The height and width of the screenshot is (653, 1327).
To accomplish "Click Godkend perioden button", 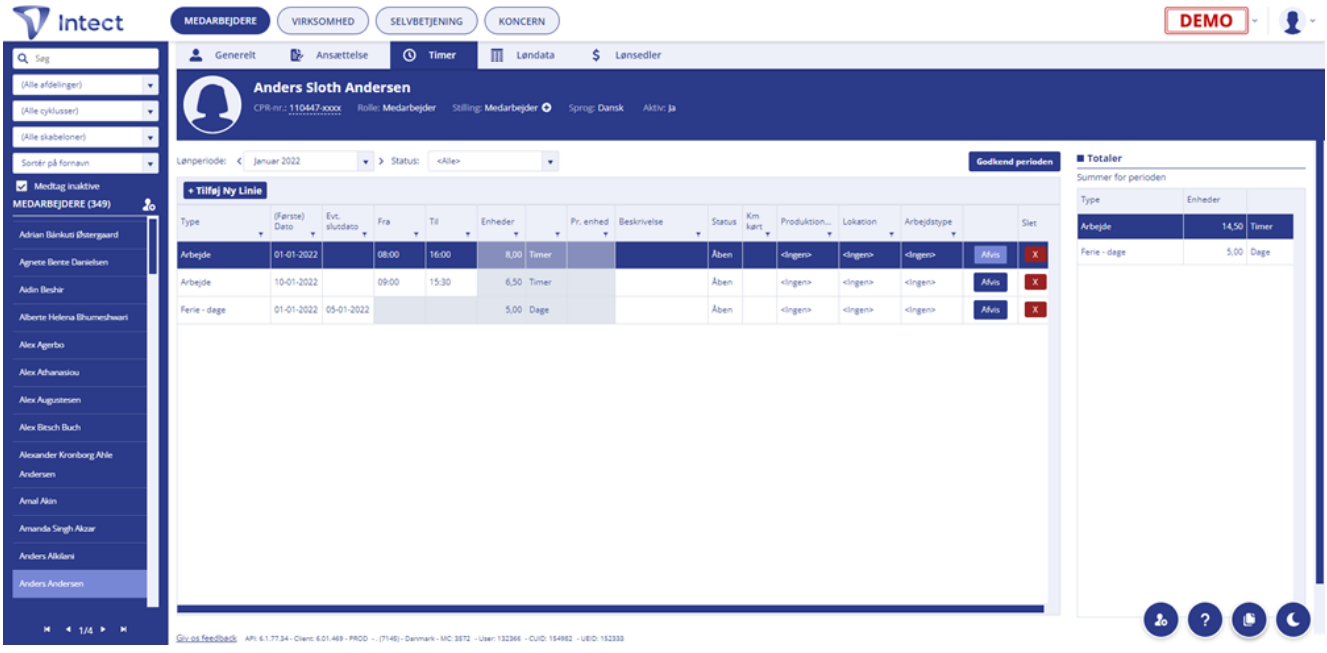I will (x=1013, y=162).
